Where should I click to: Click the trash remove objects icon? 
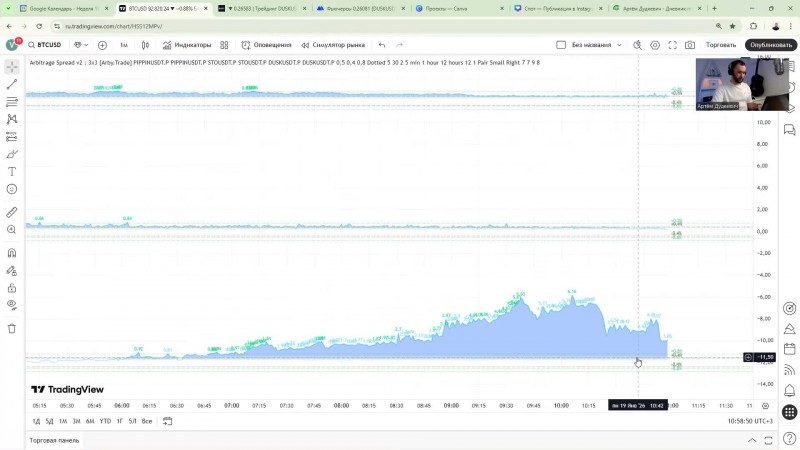click(12, 329)
